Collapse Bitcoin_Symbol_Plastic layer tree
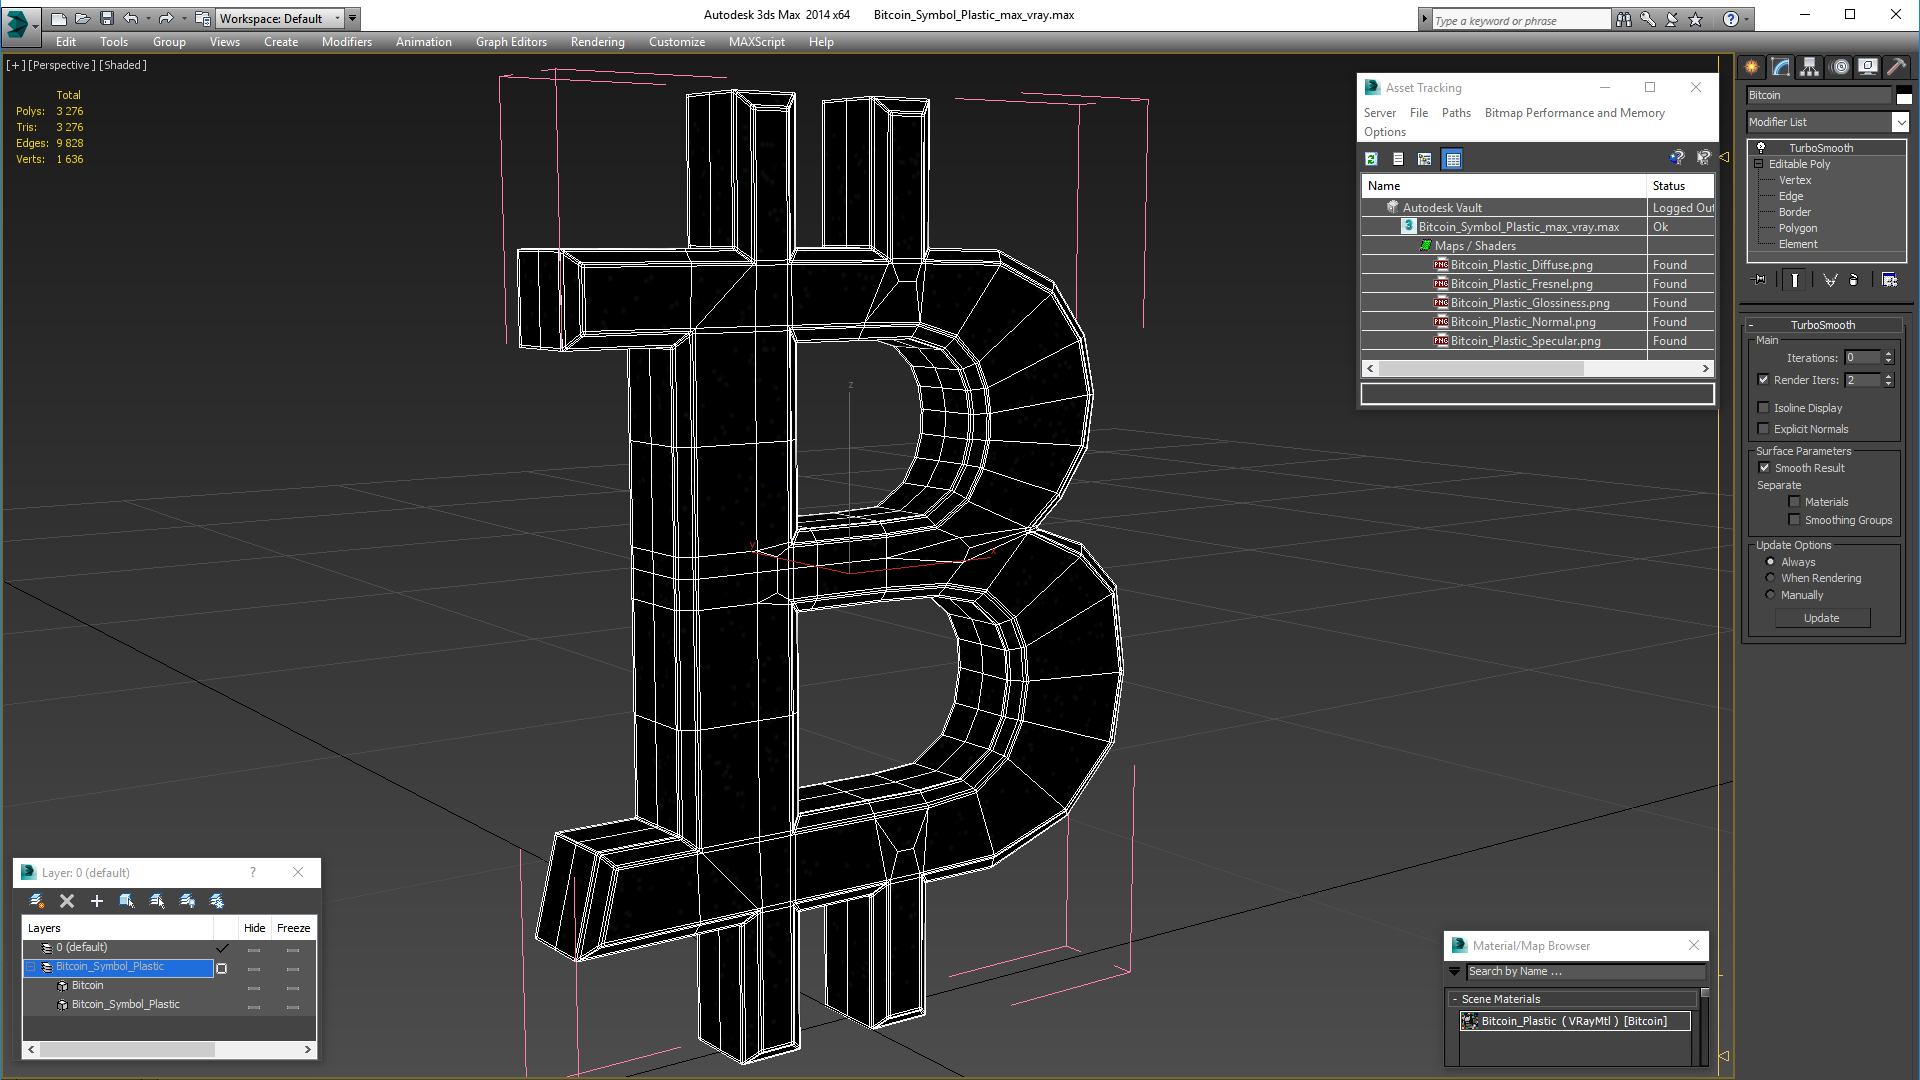 click(x=31, y=967)
